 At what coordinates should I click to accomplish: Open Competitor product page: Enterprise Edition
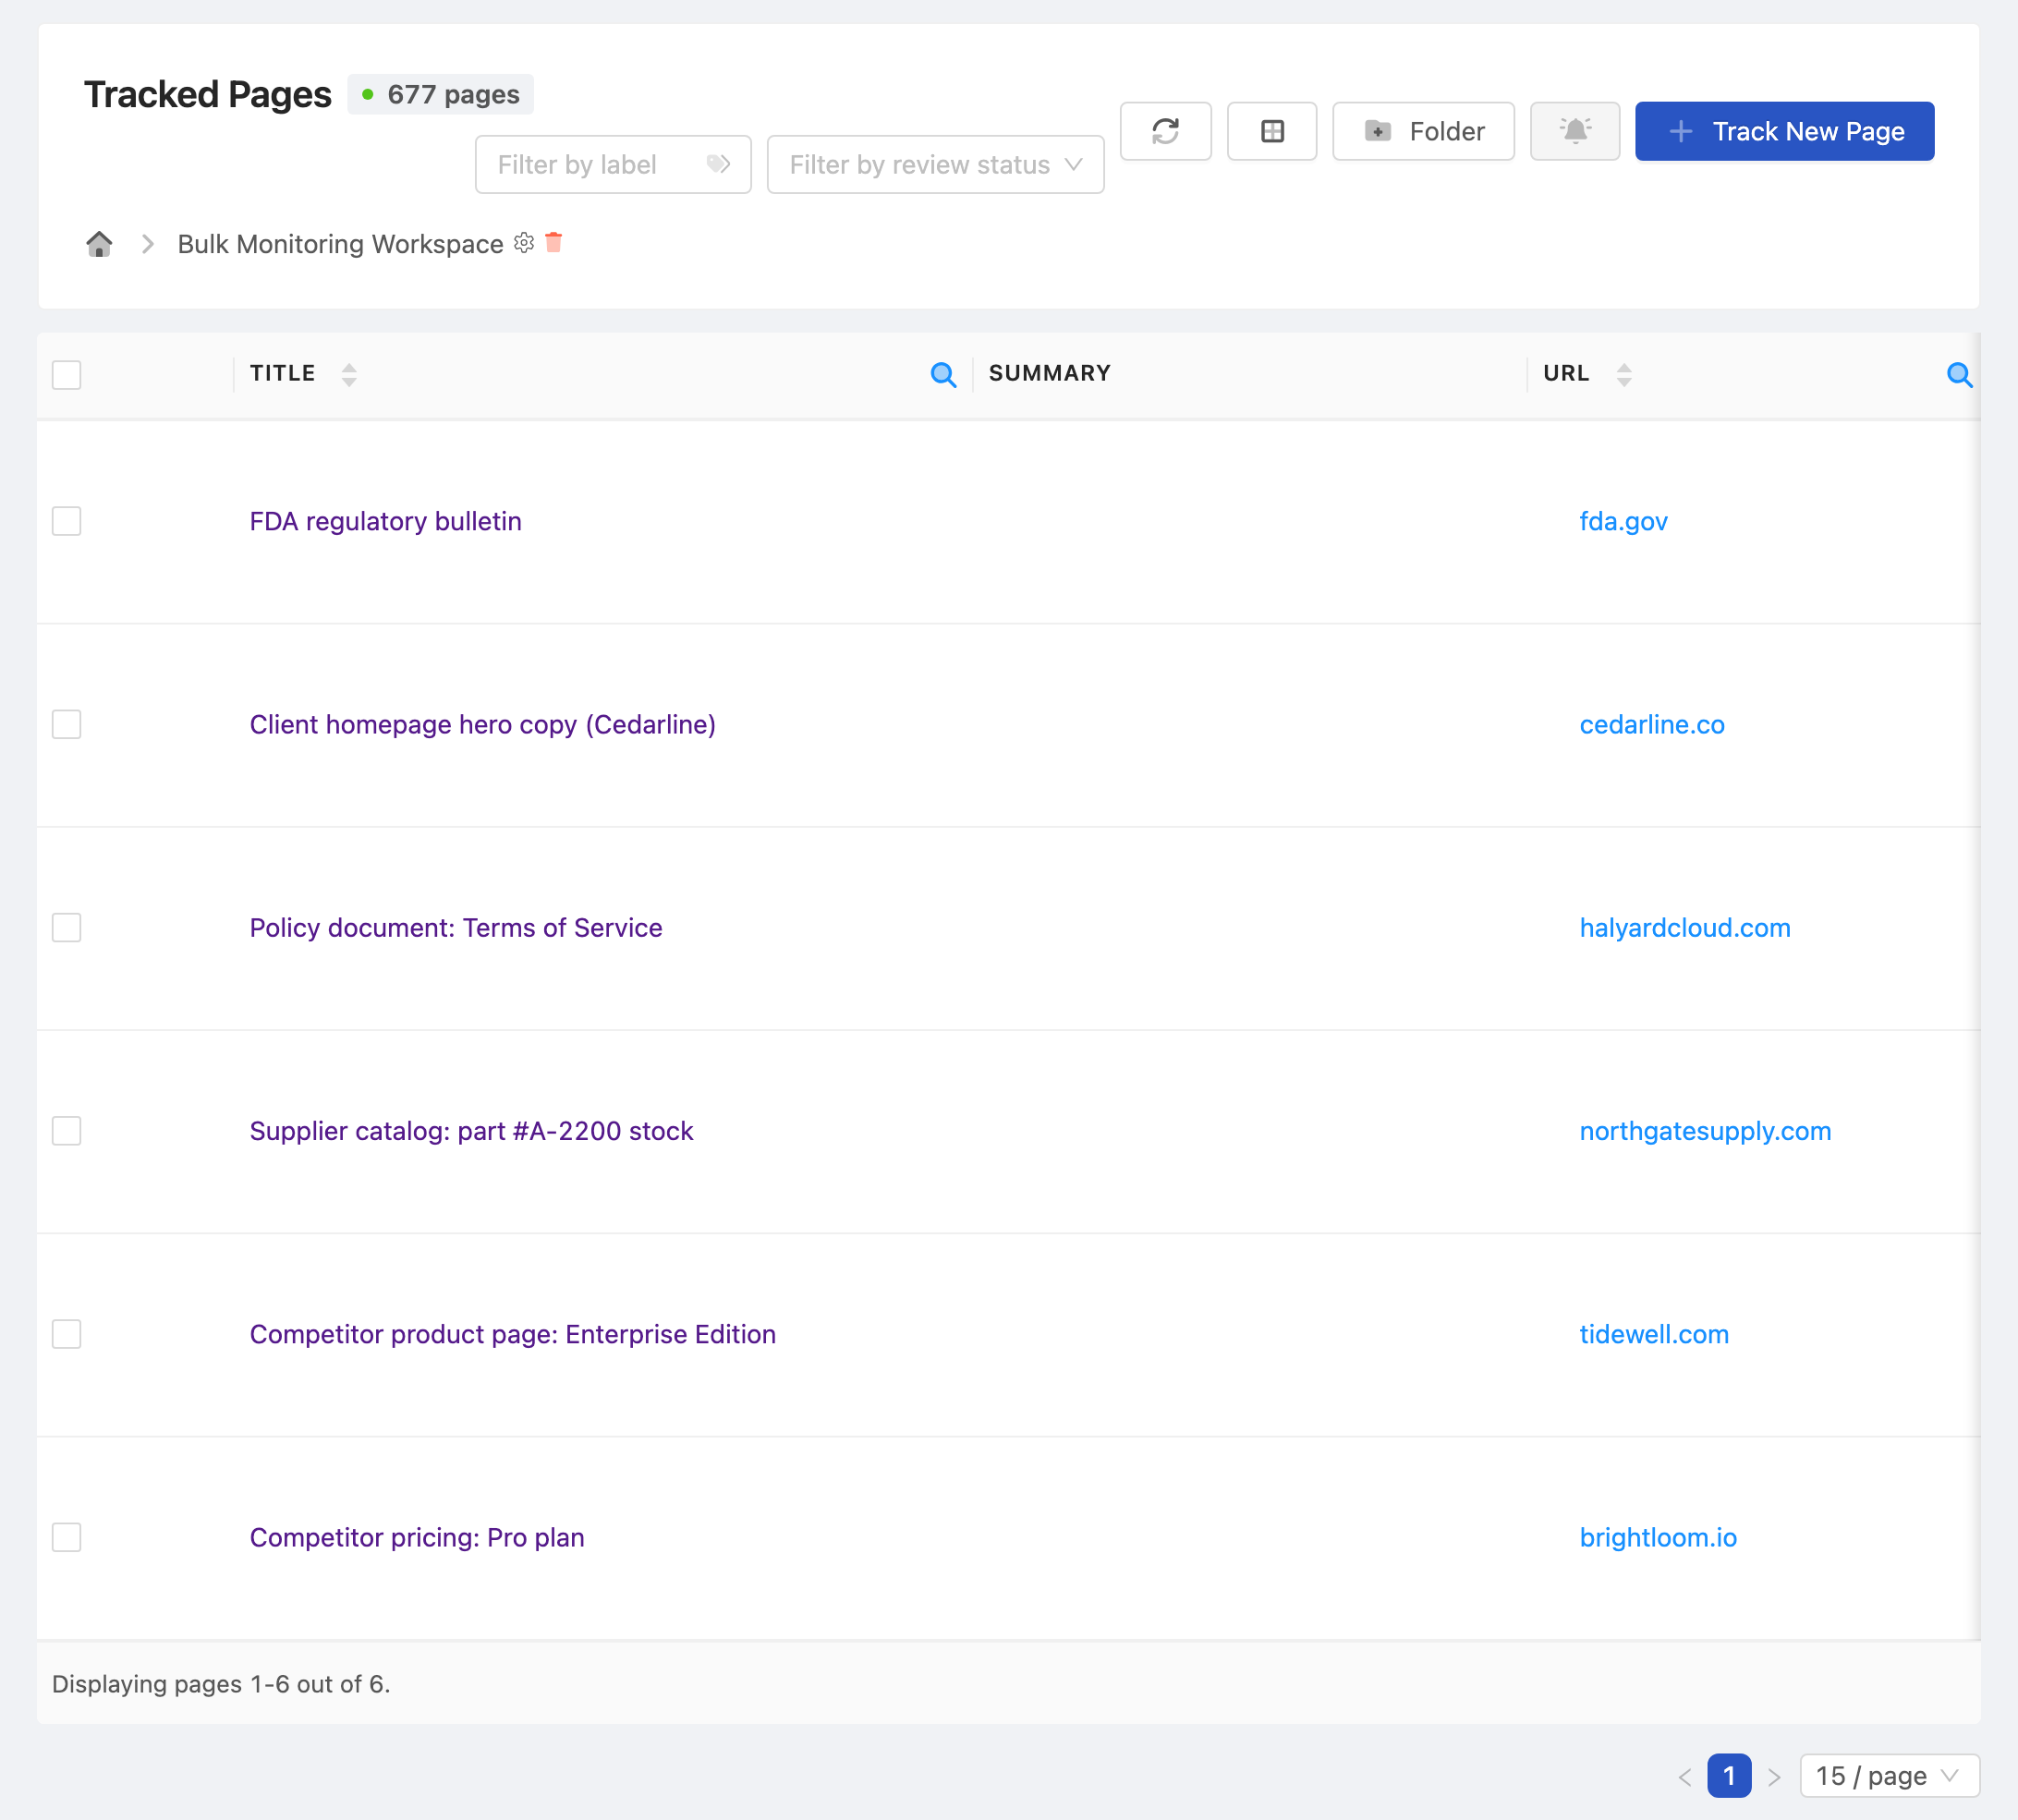click(x=513, y=1334)
